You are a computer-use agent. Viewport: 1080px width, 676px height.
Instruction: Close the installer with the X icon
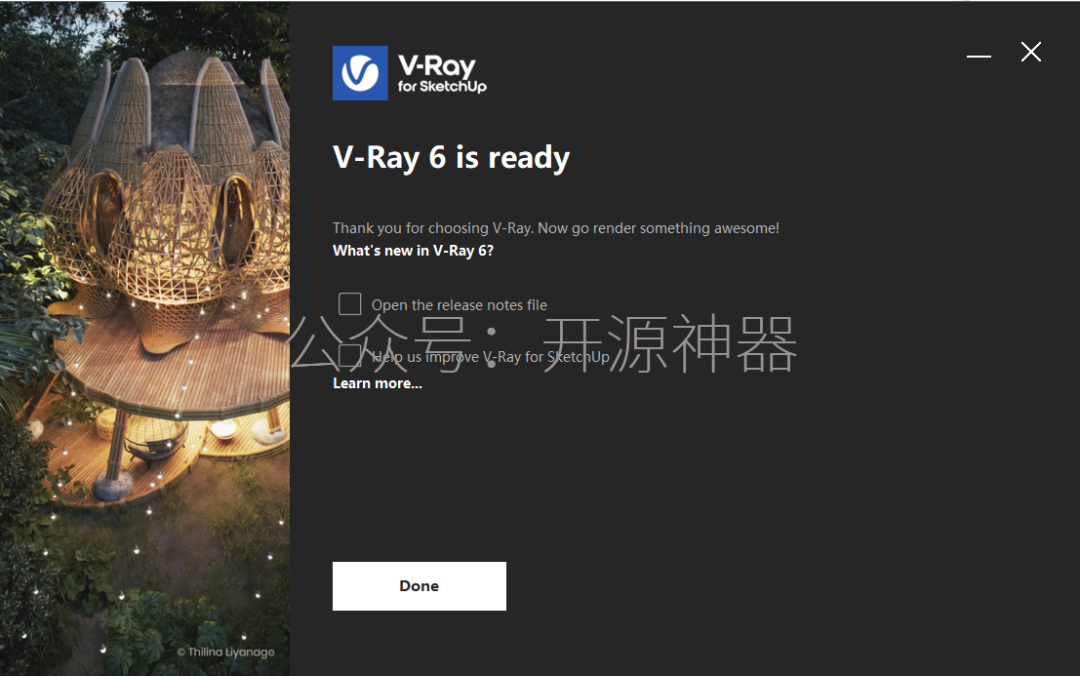[1030, 52]
